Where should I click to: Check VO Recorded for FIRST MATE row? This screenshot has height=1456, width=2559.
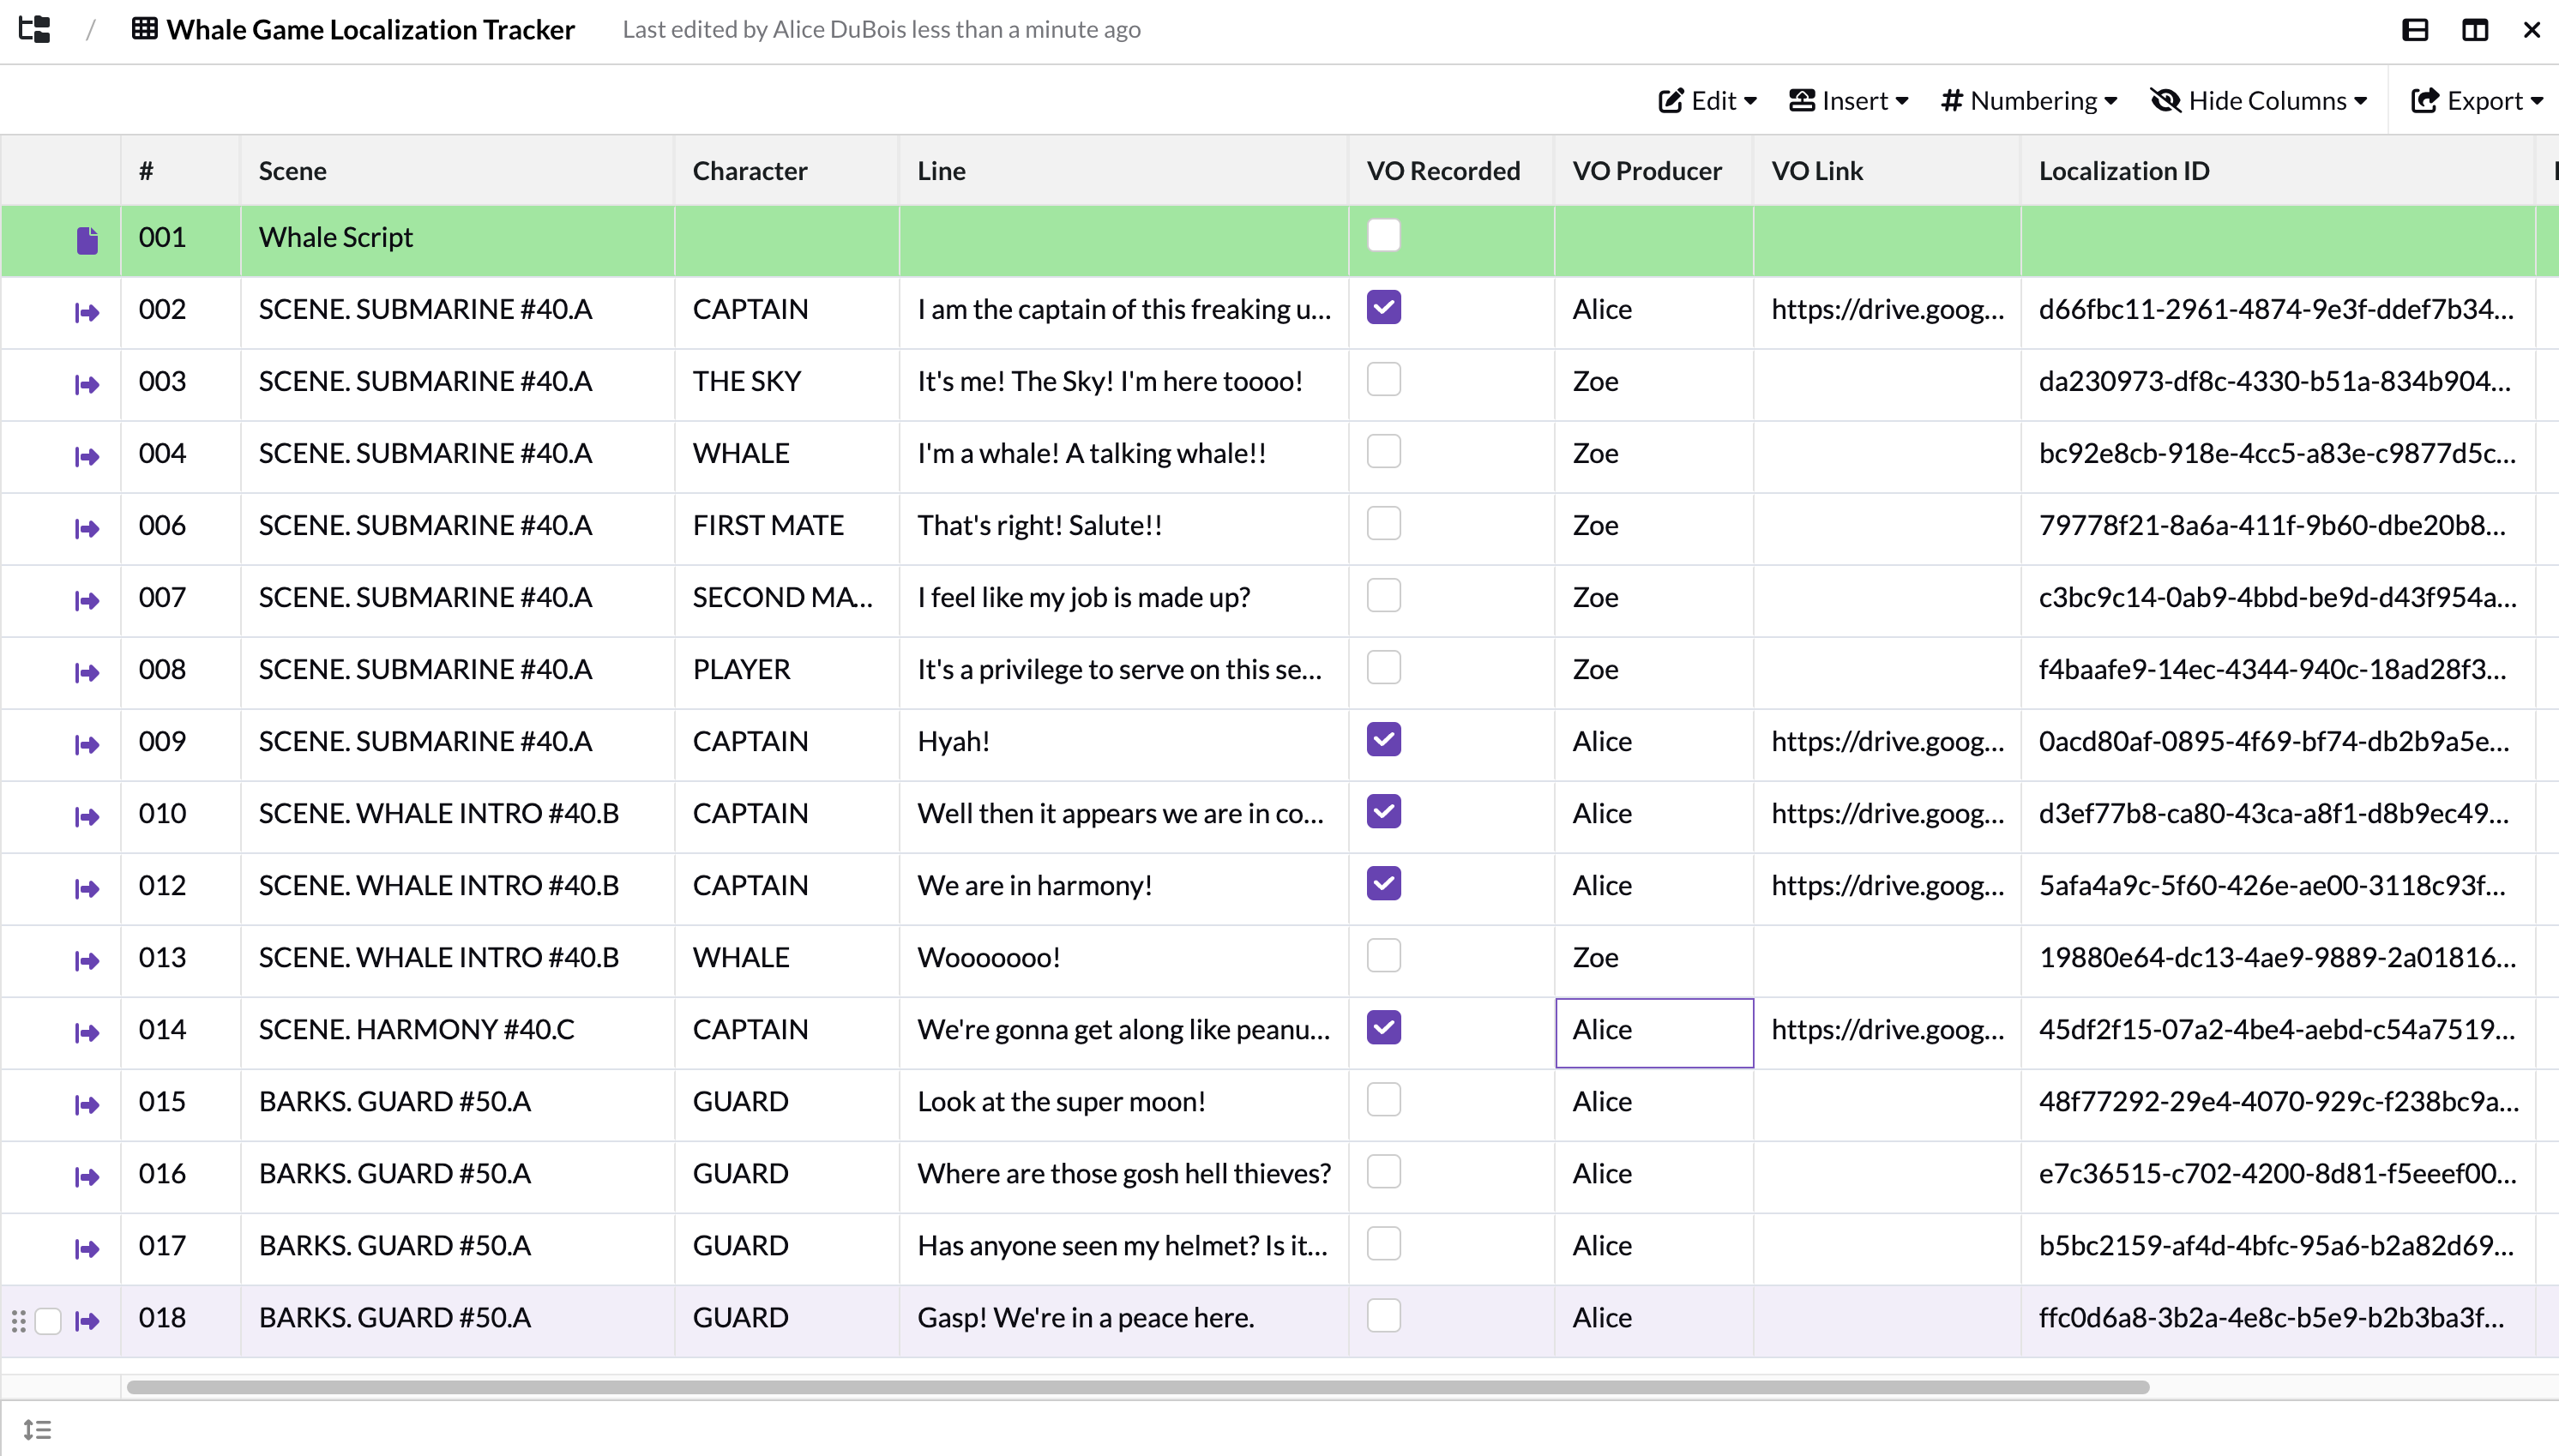point(1384,524)
